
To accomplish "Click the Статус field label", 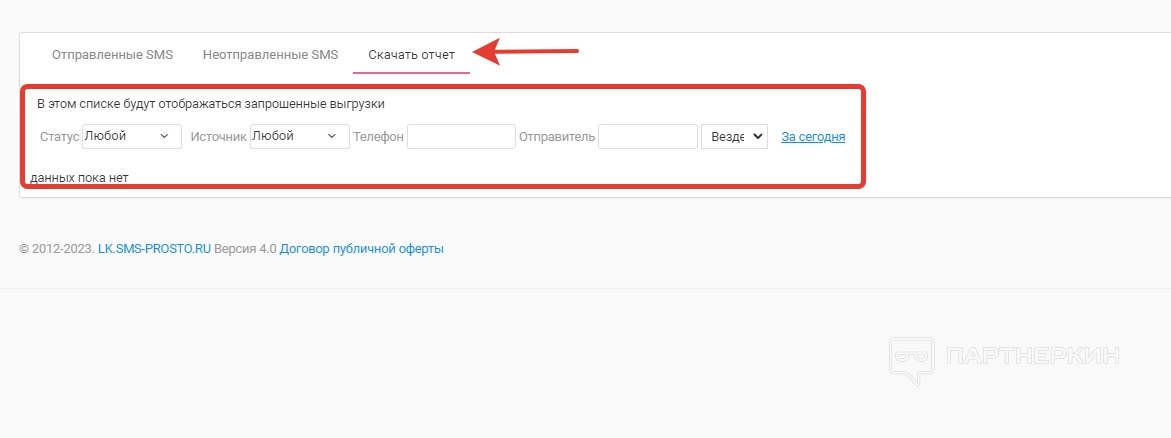I will coord(59,137).
